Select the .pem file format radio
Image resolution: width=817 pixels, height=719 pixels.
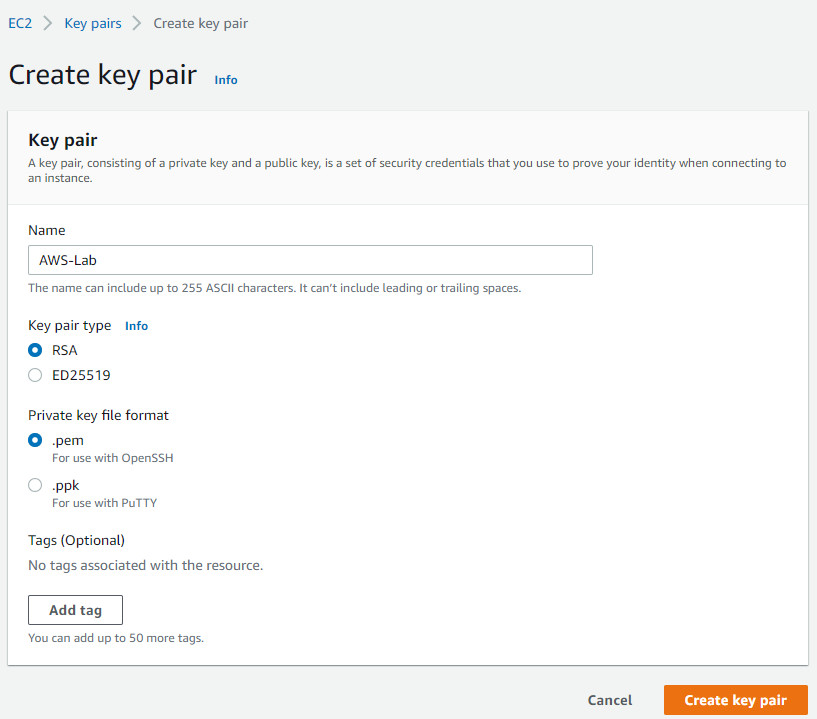click(x=35, y=440)
